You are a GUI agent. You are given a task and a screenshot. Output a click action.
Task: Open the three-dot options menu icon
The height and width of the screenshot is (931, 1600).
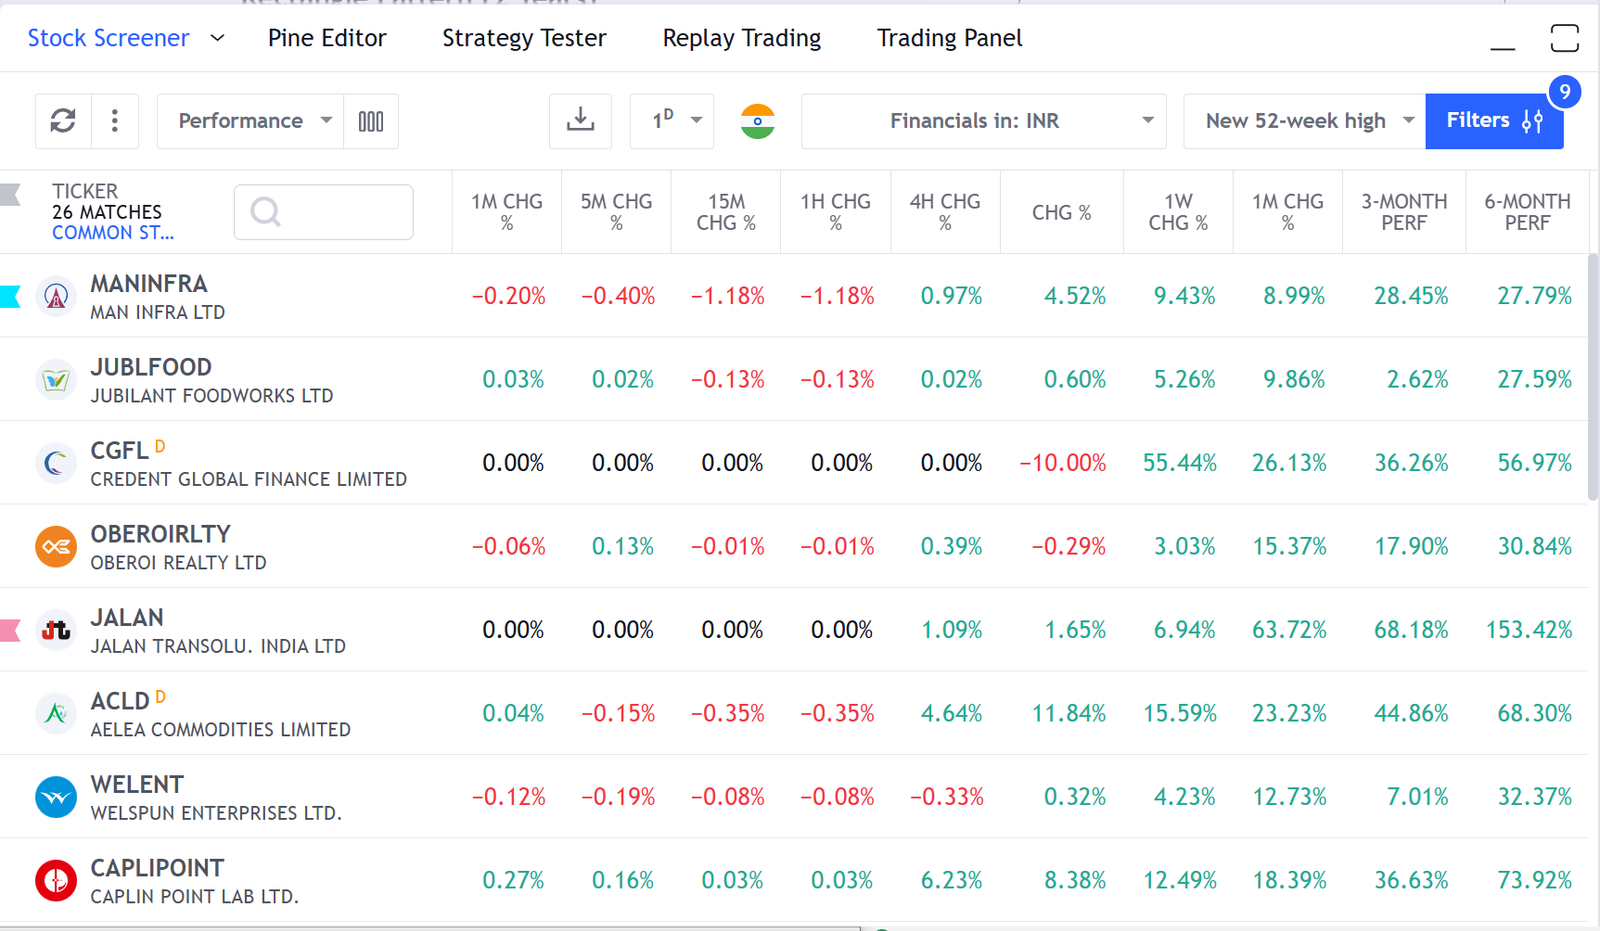pyautogui.click(x=114, y=121)
